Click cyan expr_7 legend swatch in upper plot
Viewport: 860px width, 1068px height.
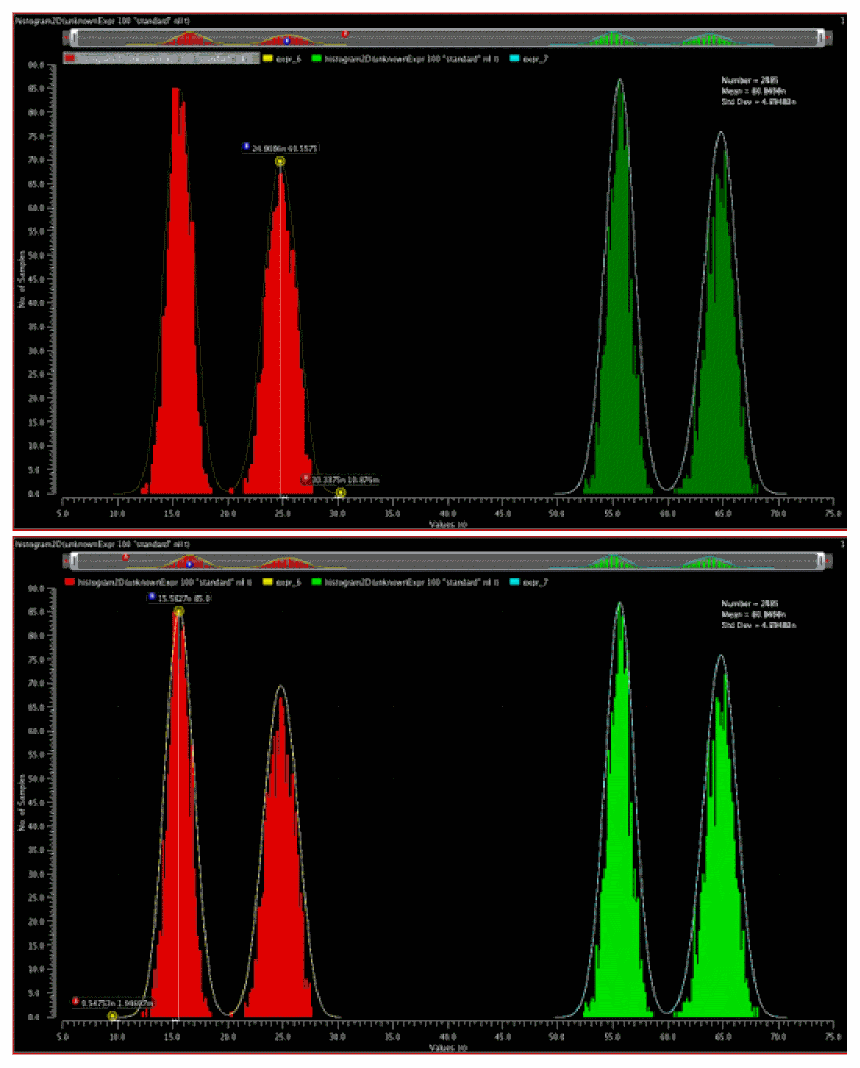pyautogui.click(x=515, y=59)
